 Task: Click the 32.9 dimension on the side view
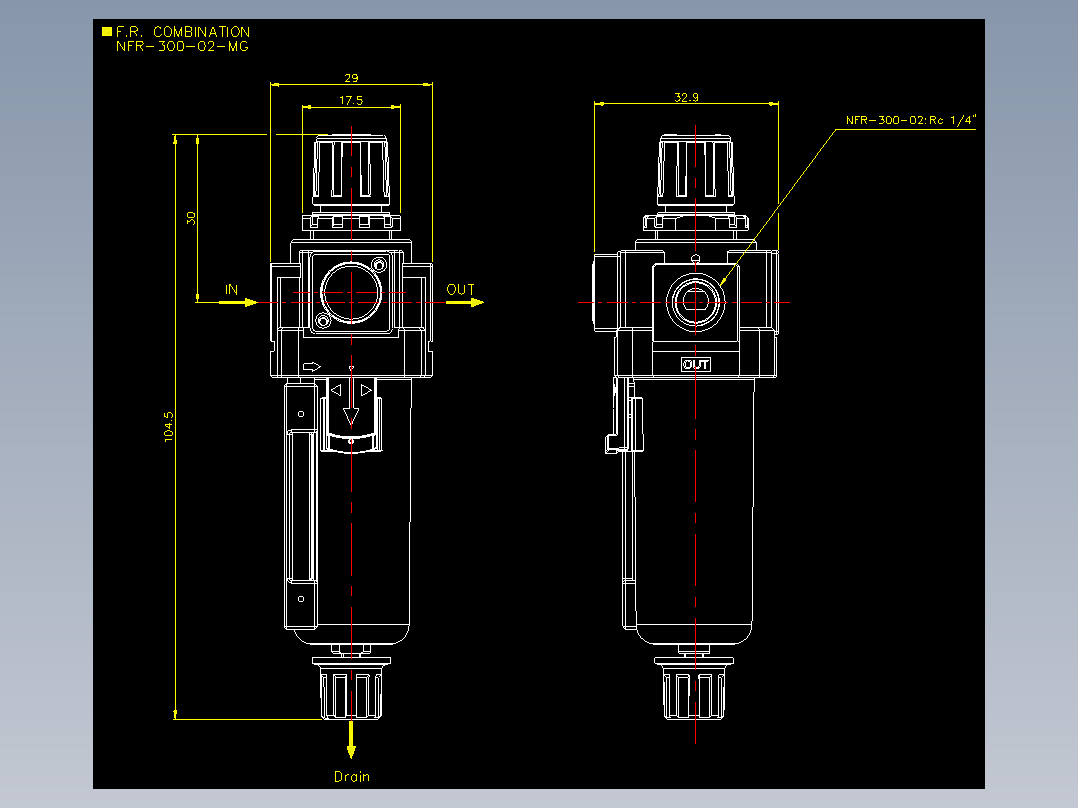686,97
